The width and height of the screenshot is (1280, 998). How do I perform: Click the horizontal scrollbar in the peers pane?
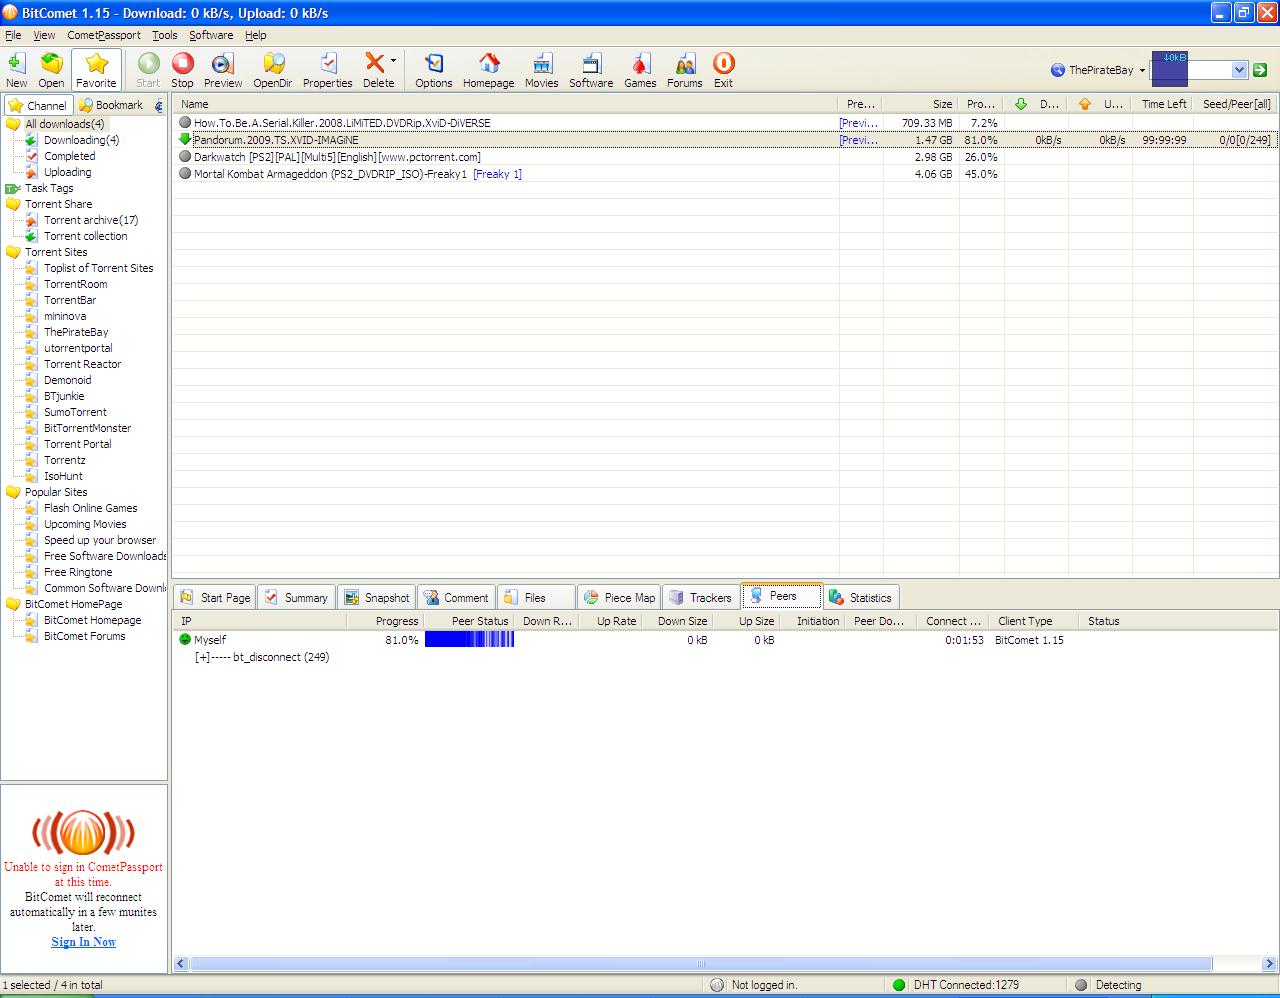pos(701,964)
